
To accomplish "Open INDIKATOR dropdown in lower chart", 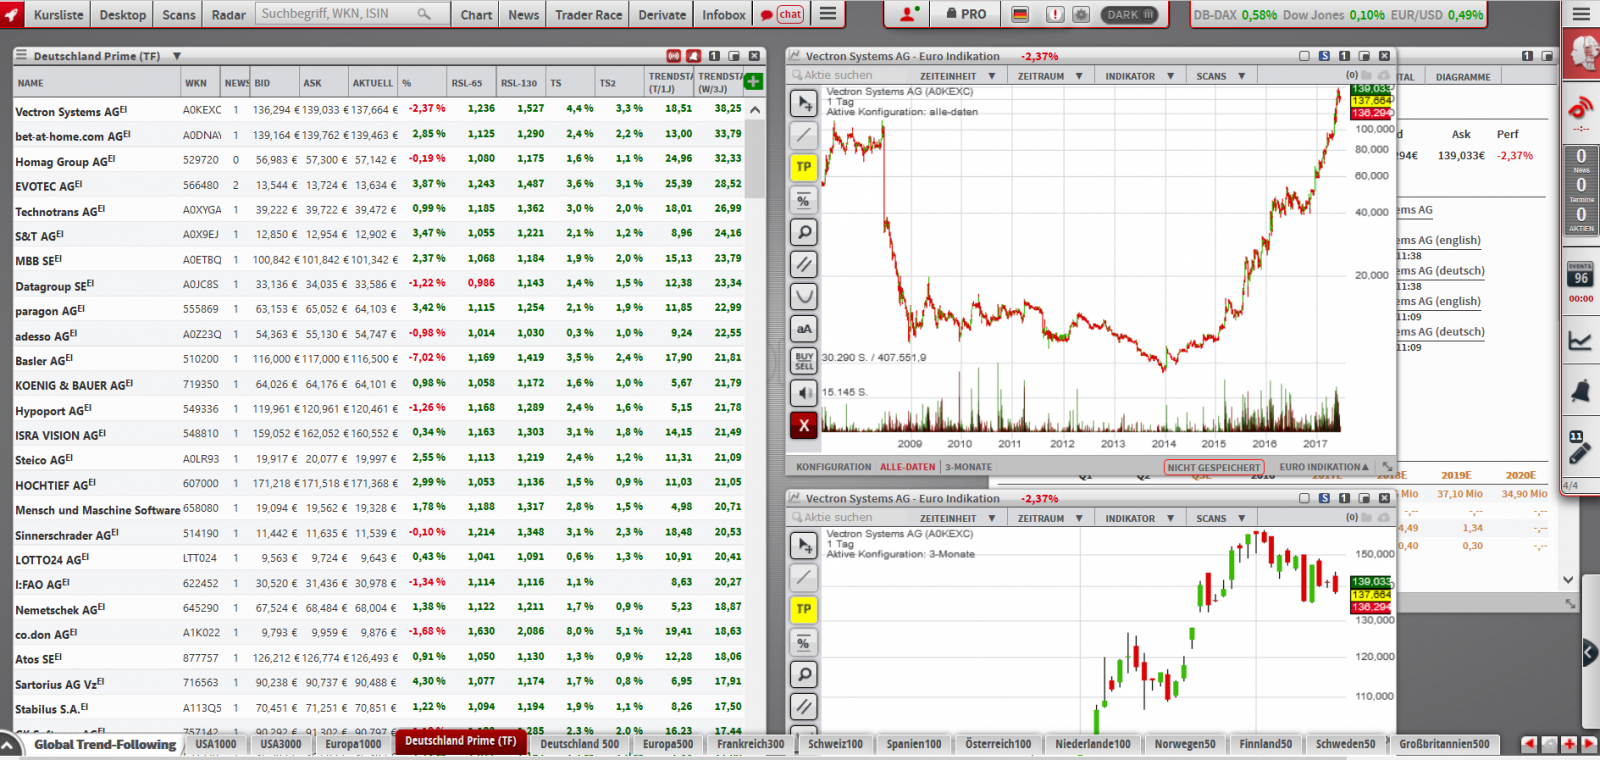I will coord(1139,518).
